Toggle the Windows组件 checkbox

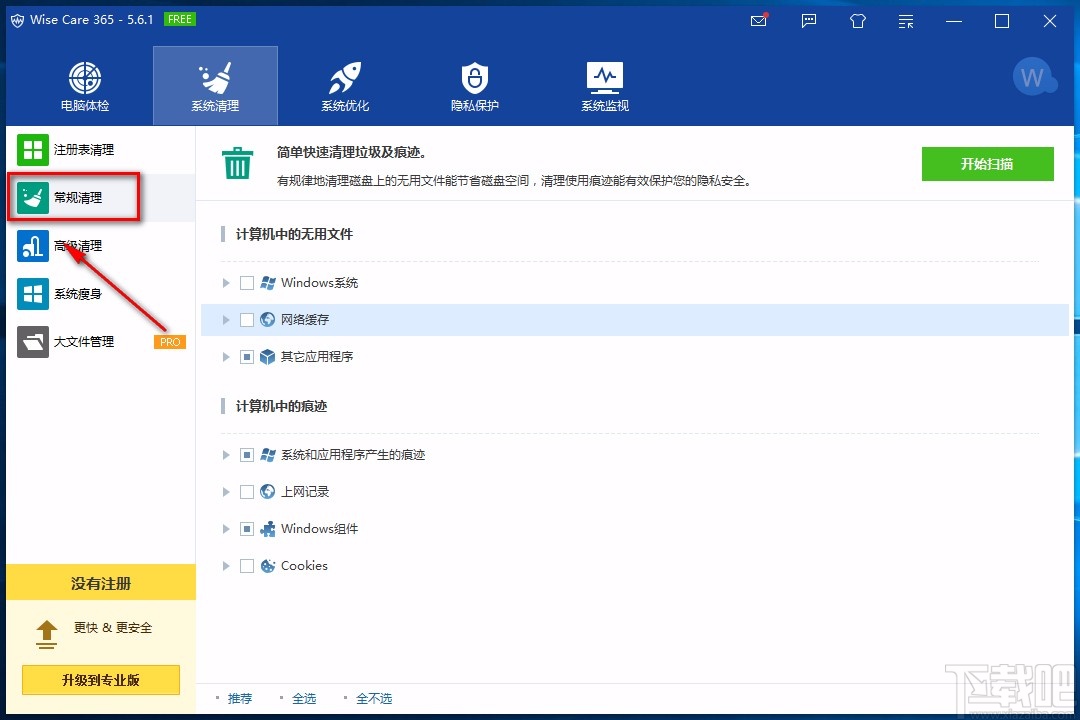tap(247, 529)
